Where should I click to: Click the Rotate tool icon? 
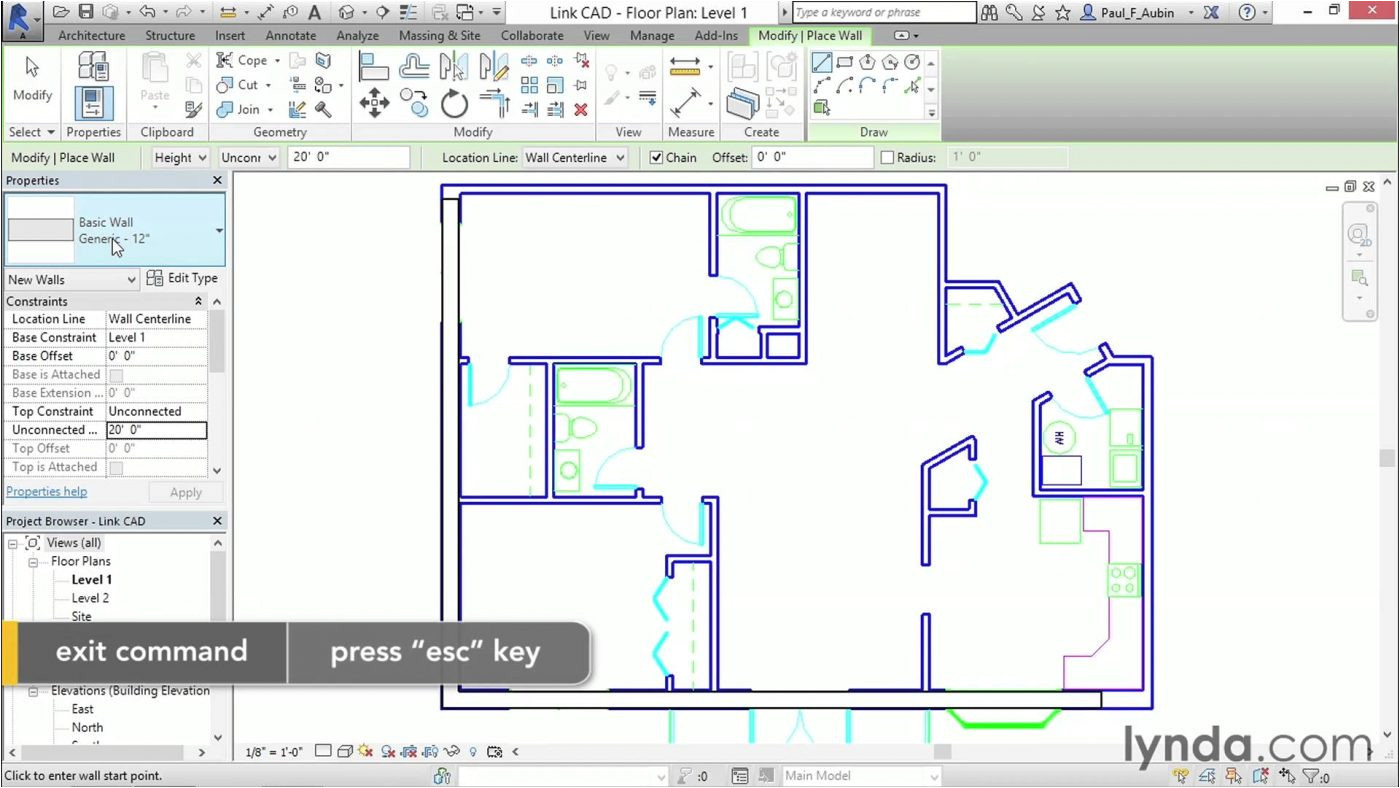pos(454,103)
